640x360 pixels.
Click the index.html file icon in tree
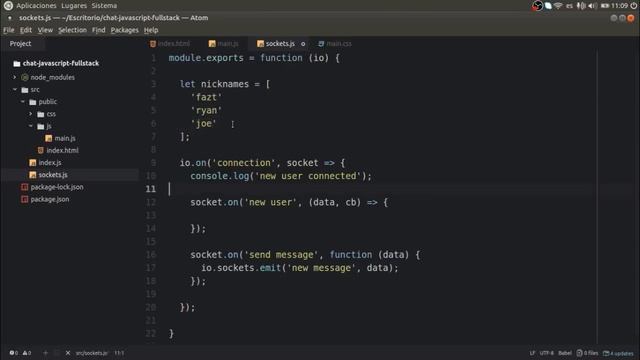coord(40,151)
